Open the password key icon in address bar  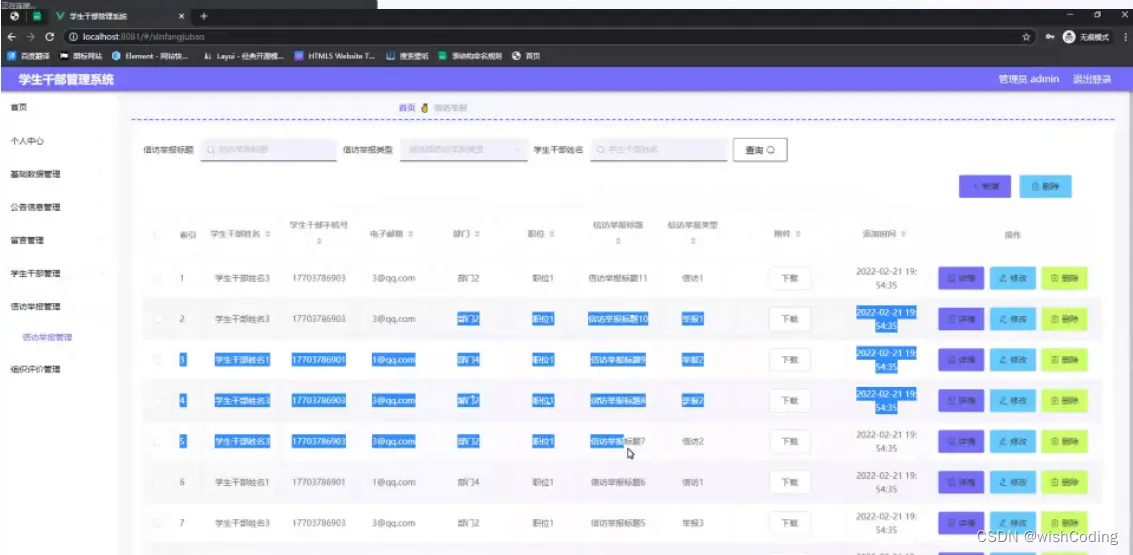pyautogui.click(x=1049, y=37)
